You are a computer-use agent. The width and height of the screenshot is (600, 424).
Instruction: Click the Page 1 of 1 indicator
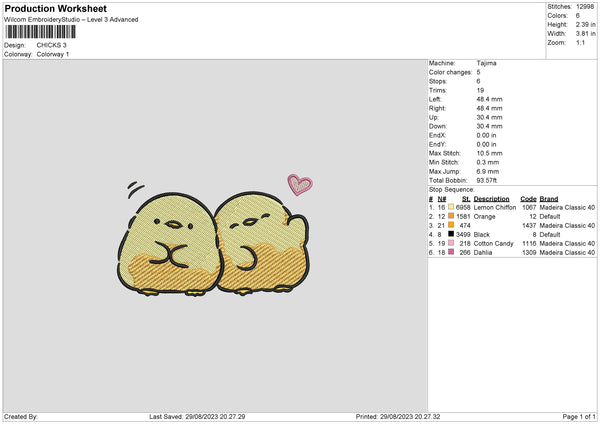click(x=579, y=416)
